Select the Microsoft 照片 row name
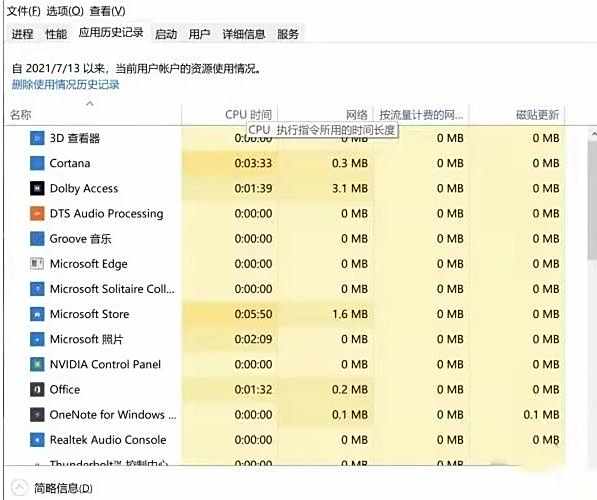Screen dimensions: 597x500 tap(86, 339)
